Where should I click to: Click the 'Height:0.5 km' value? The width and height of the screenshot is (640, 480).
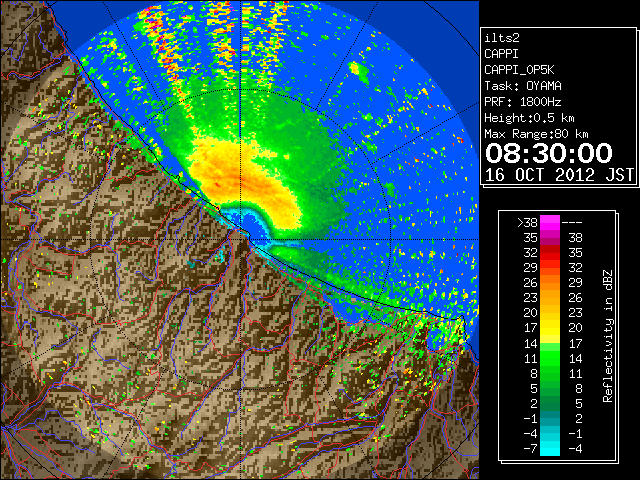[x=529, y=118]
